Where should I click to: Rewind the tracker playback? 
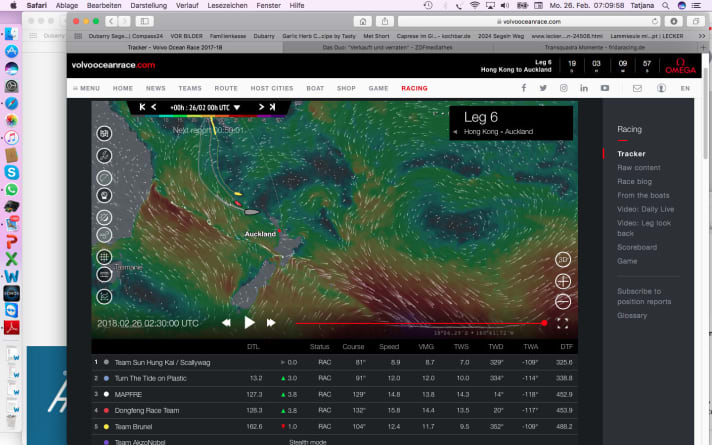click(x=226, y=322)
